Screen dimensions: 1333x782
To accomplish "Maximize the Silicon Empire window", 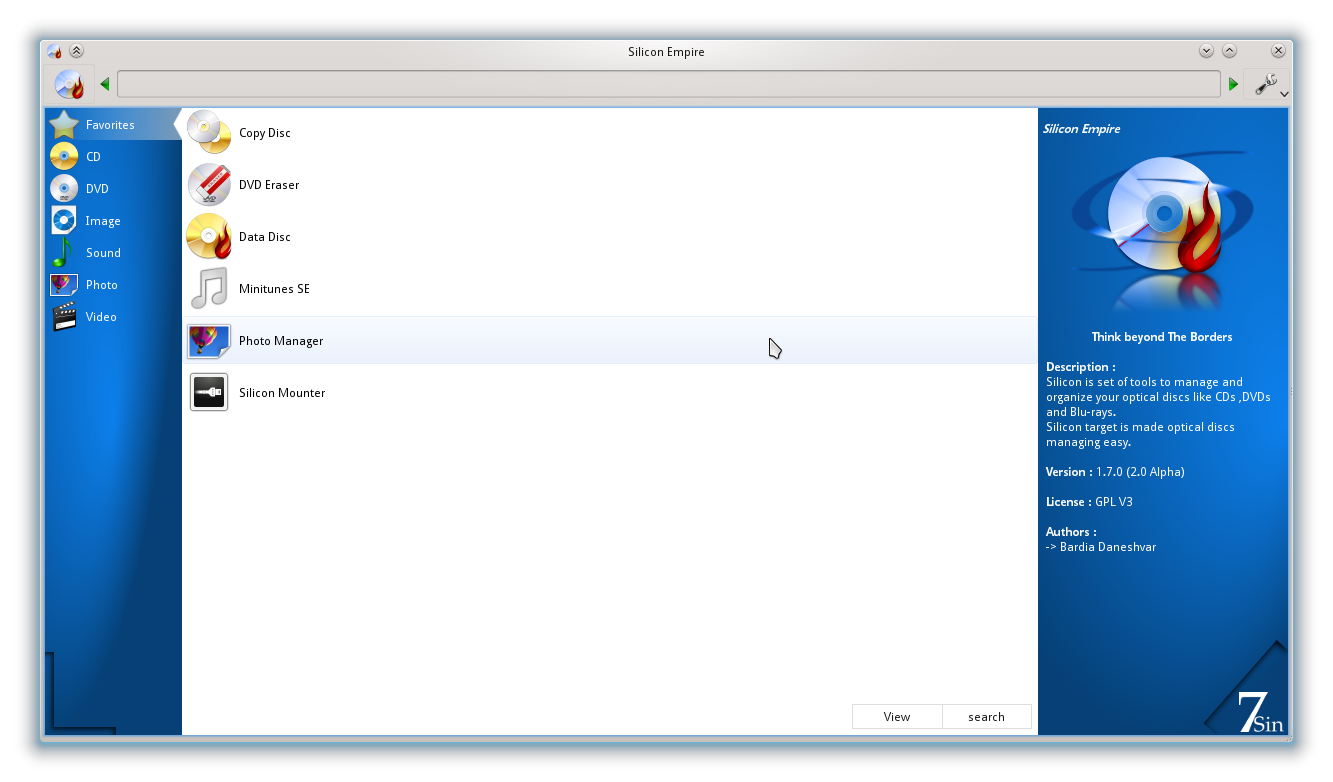I will click(1229, 51).
